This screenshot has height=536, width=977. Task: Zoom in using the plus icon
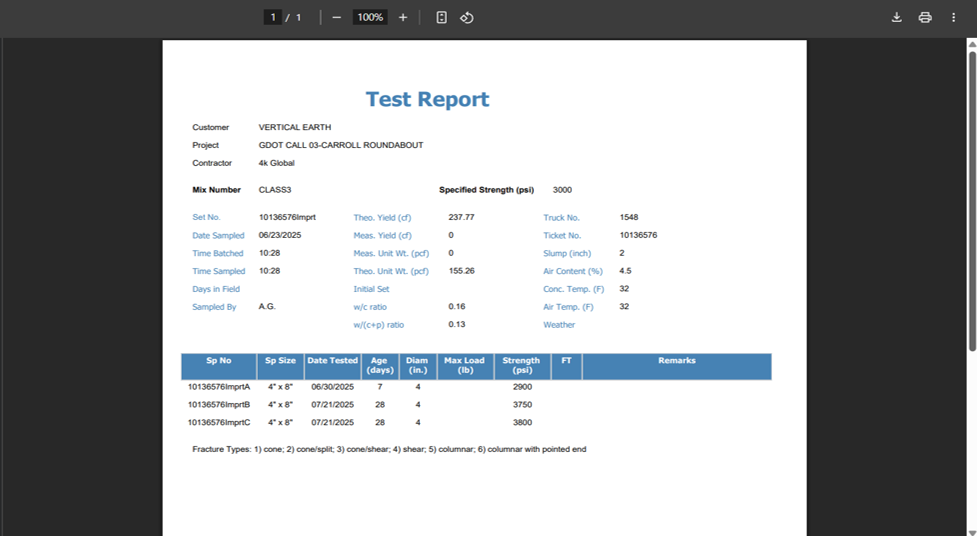[403, 17]
